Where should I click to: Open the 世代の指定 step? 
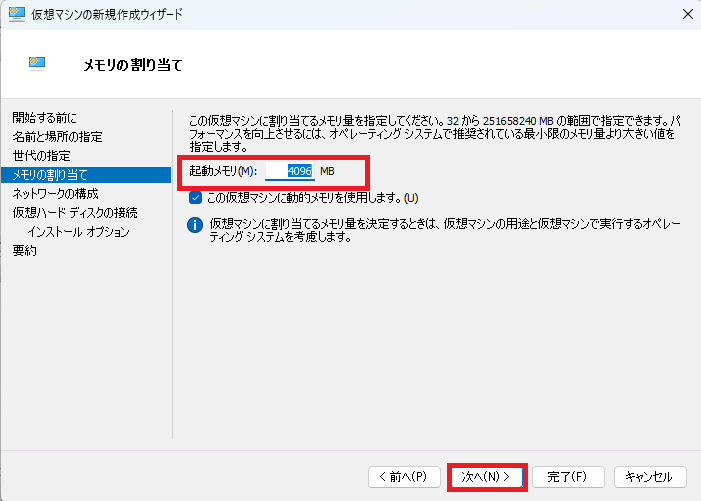42,156
